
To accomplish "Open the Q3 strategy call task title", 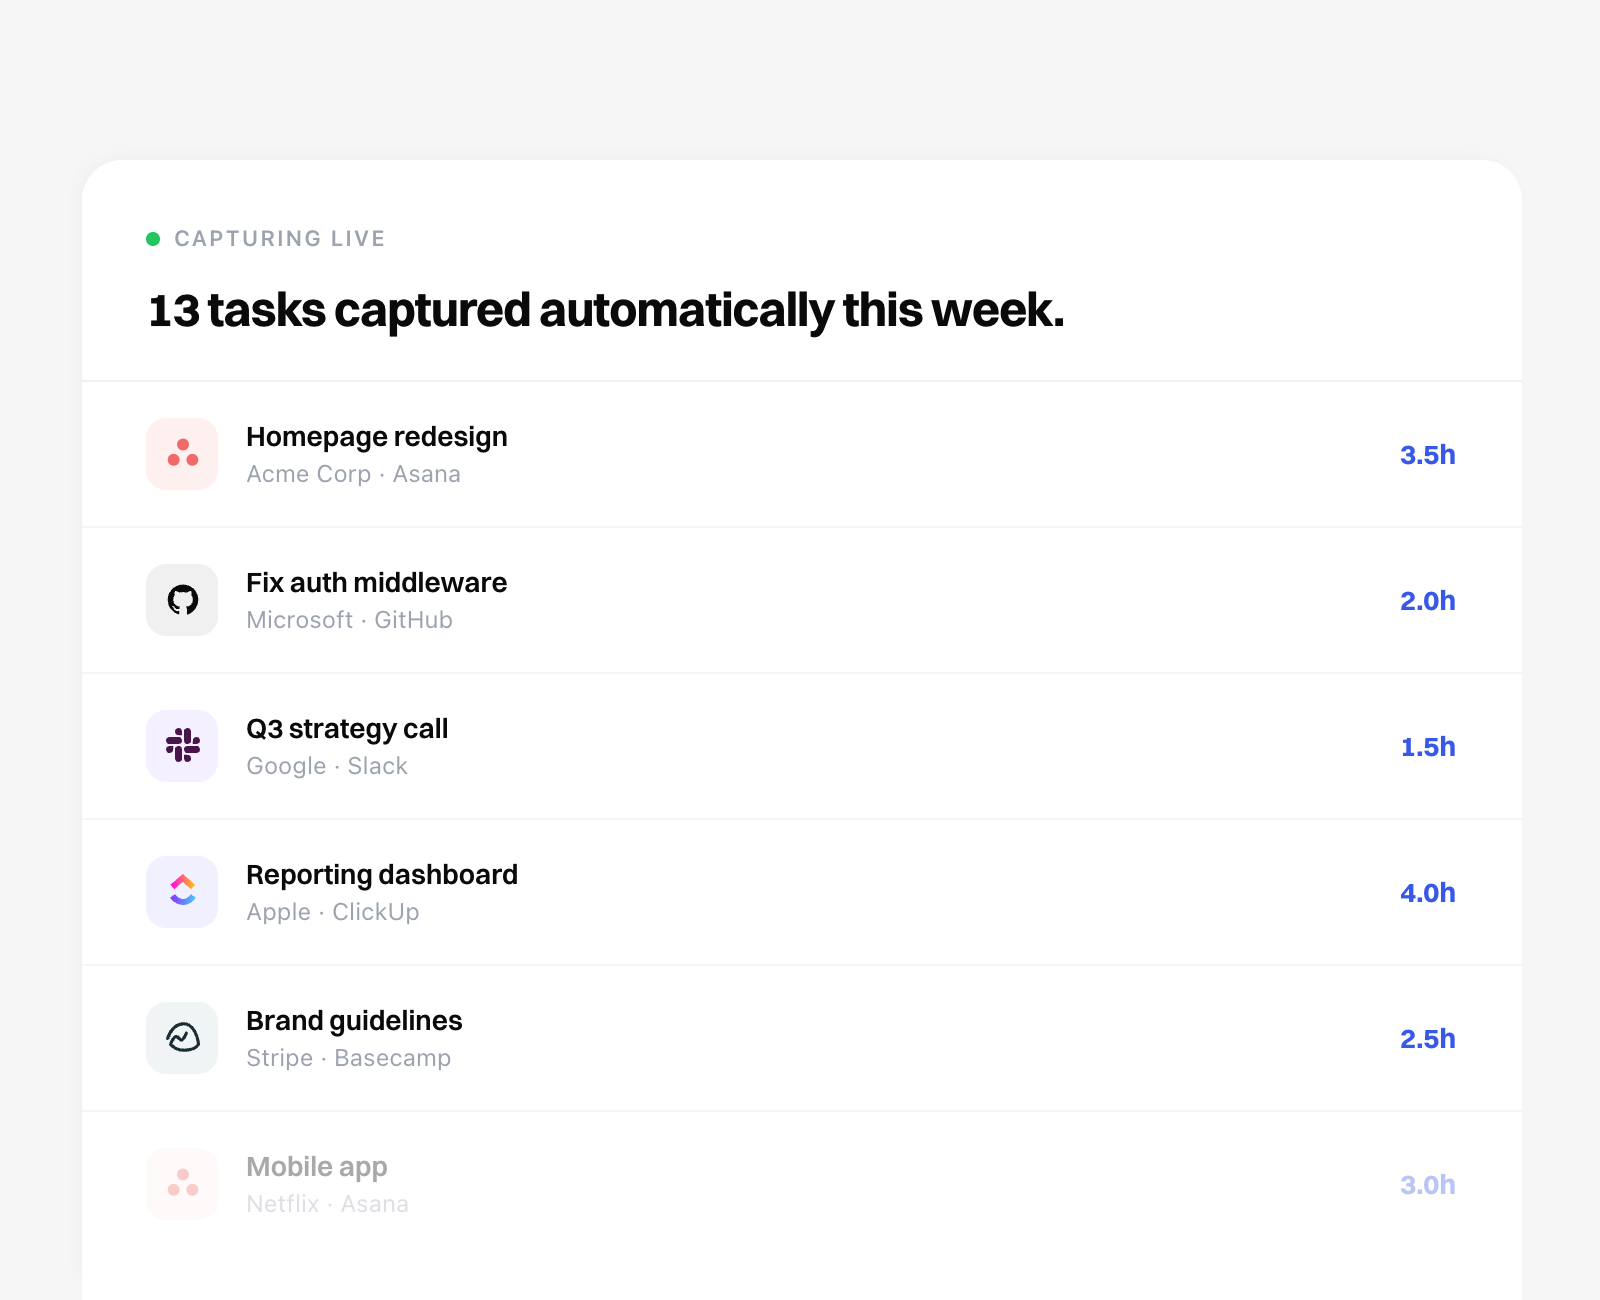I will [x=347, y=729].
